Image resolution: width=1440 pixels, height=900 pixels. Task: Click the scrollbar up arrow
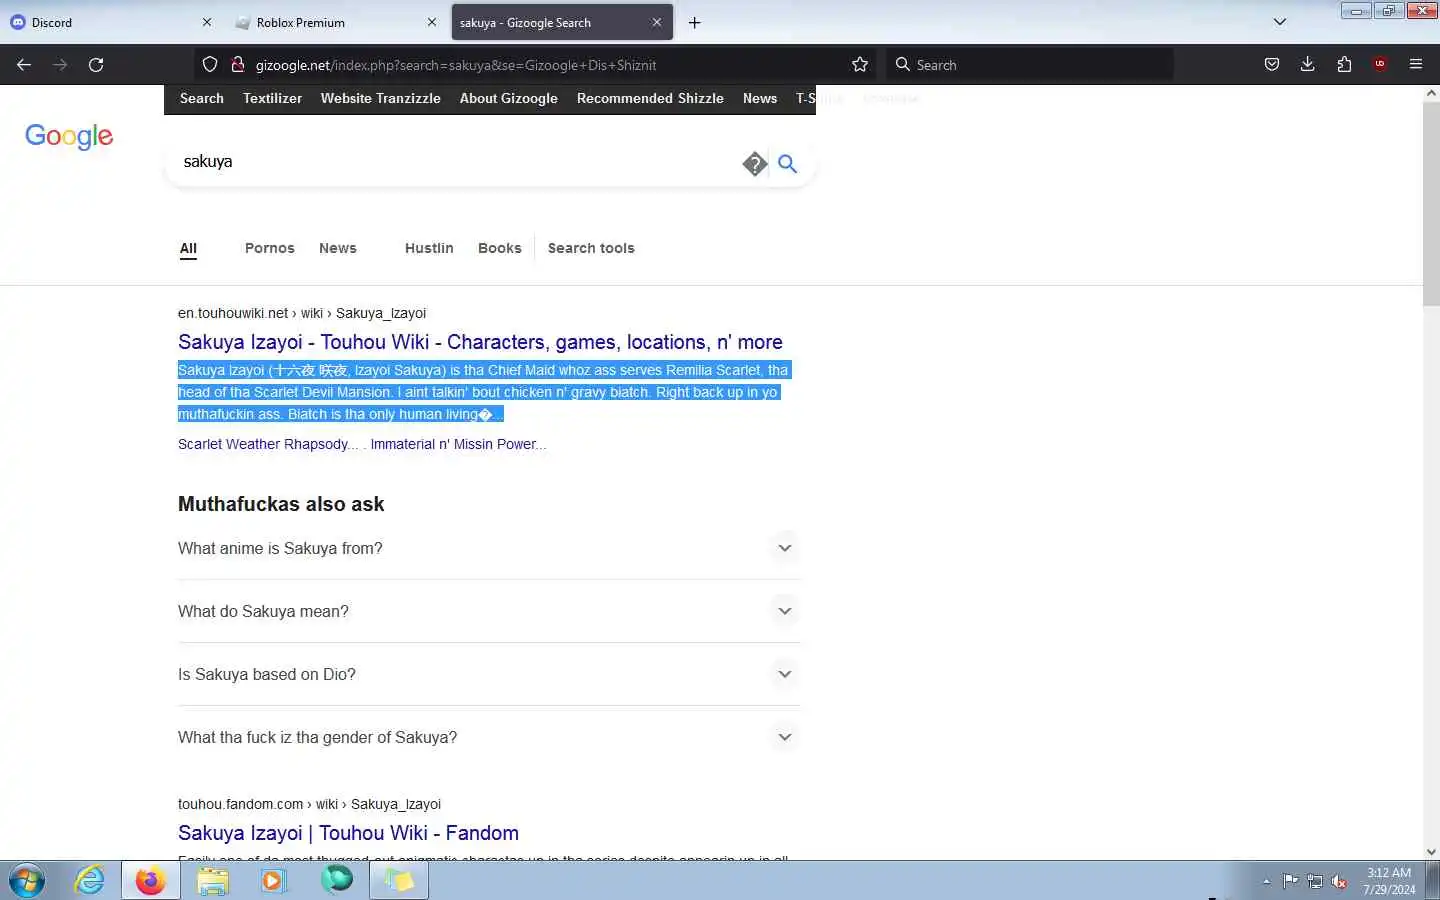1431,93
